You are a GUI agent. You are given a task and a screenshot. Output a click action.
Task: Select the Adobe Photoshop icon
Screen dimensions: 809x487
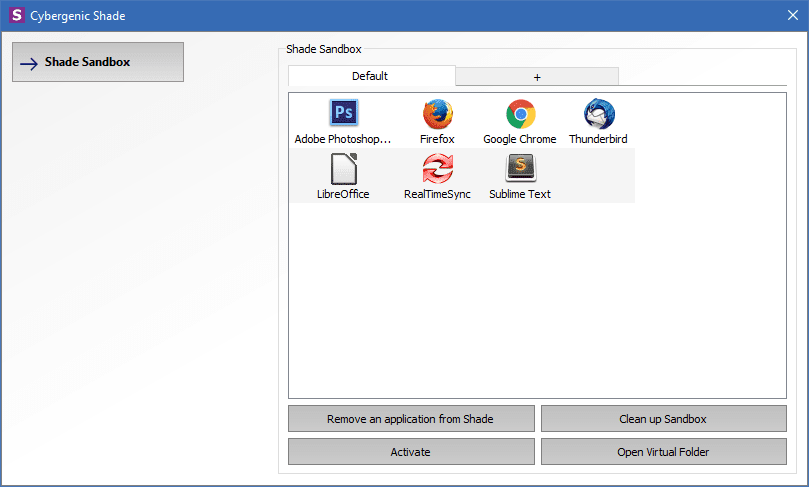tap(344, 112)
